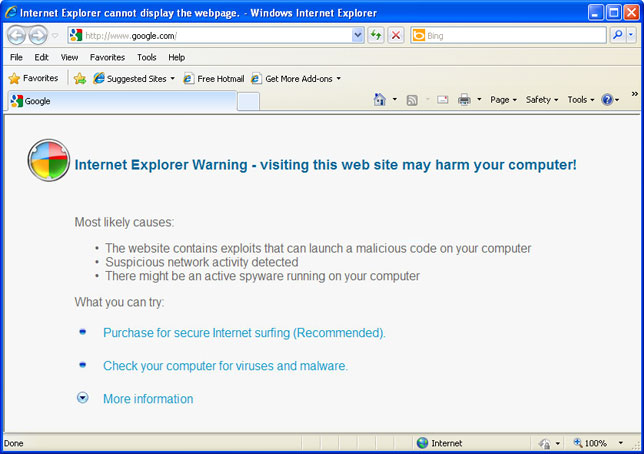The width and height of the screenshot is (644, 454).
Task: Click the blue Help question mark icon
Action: 607,99
